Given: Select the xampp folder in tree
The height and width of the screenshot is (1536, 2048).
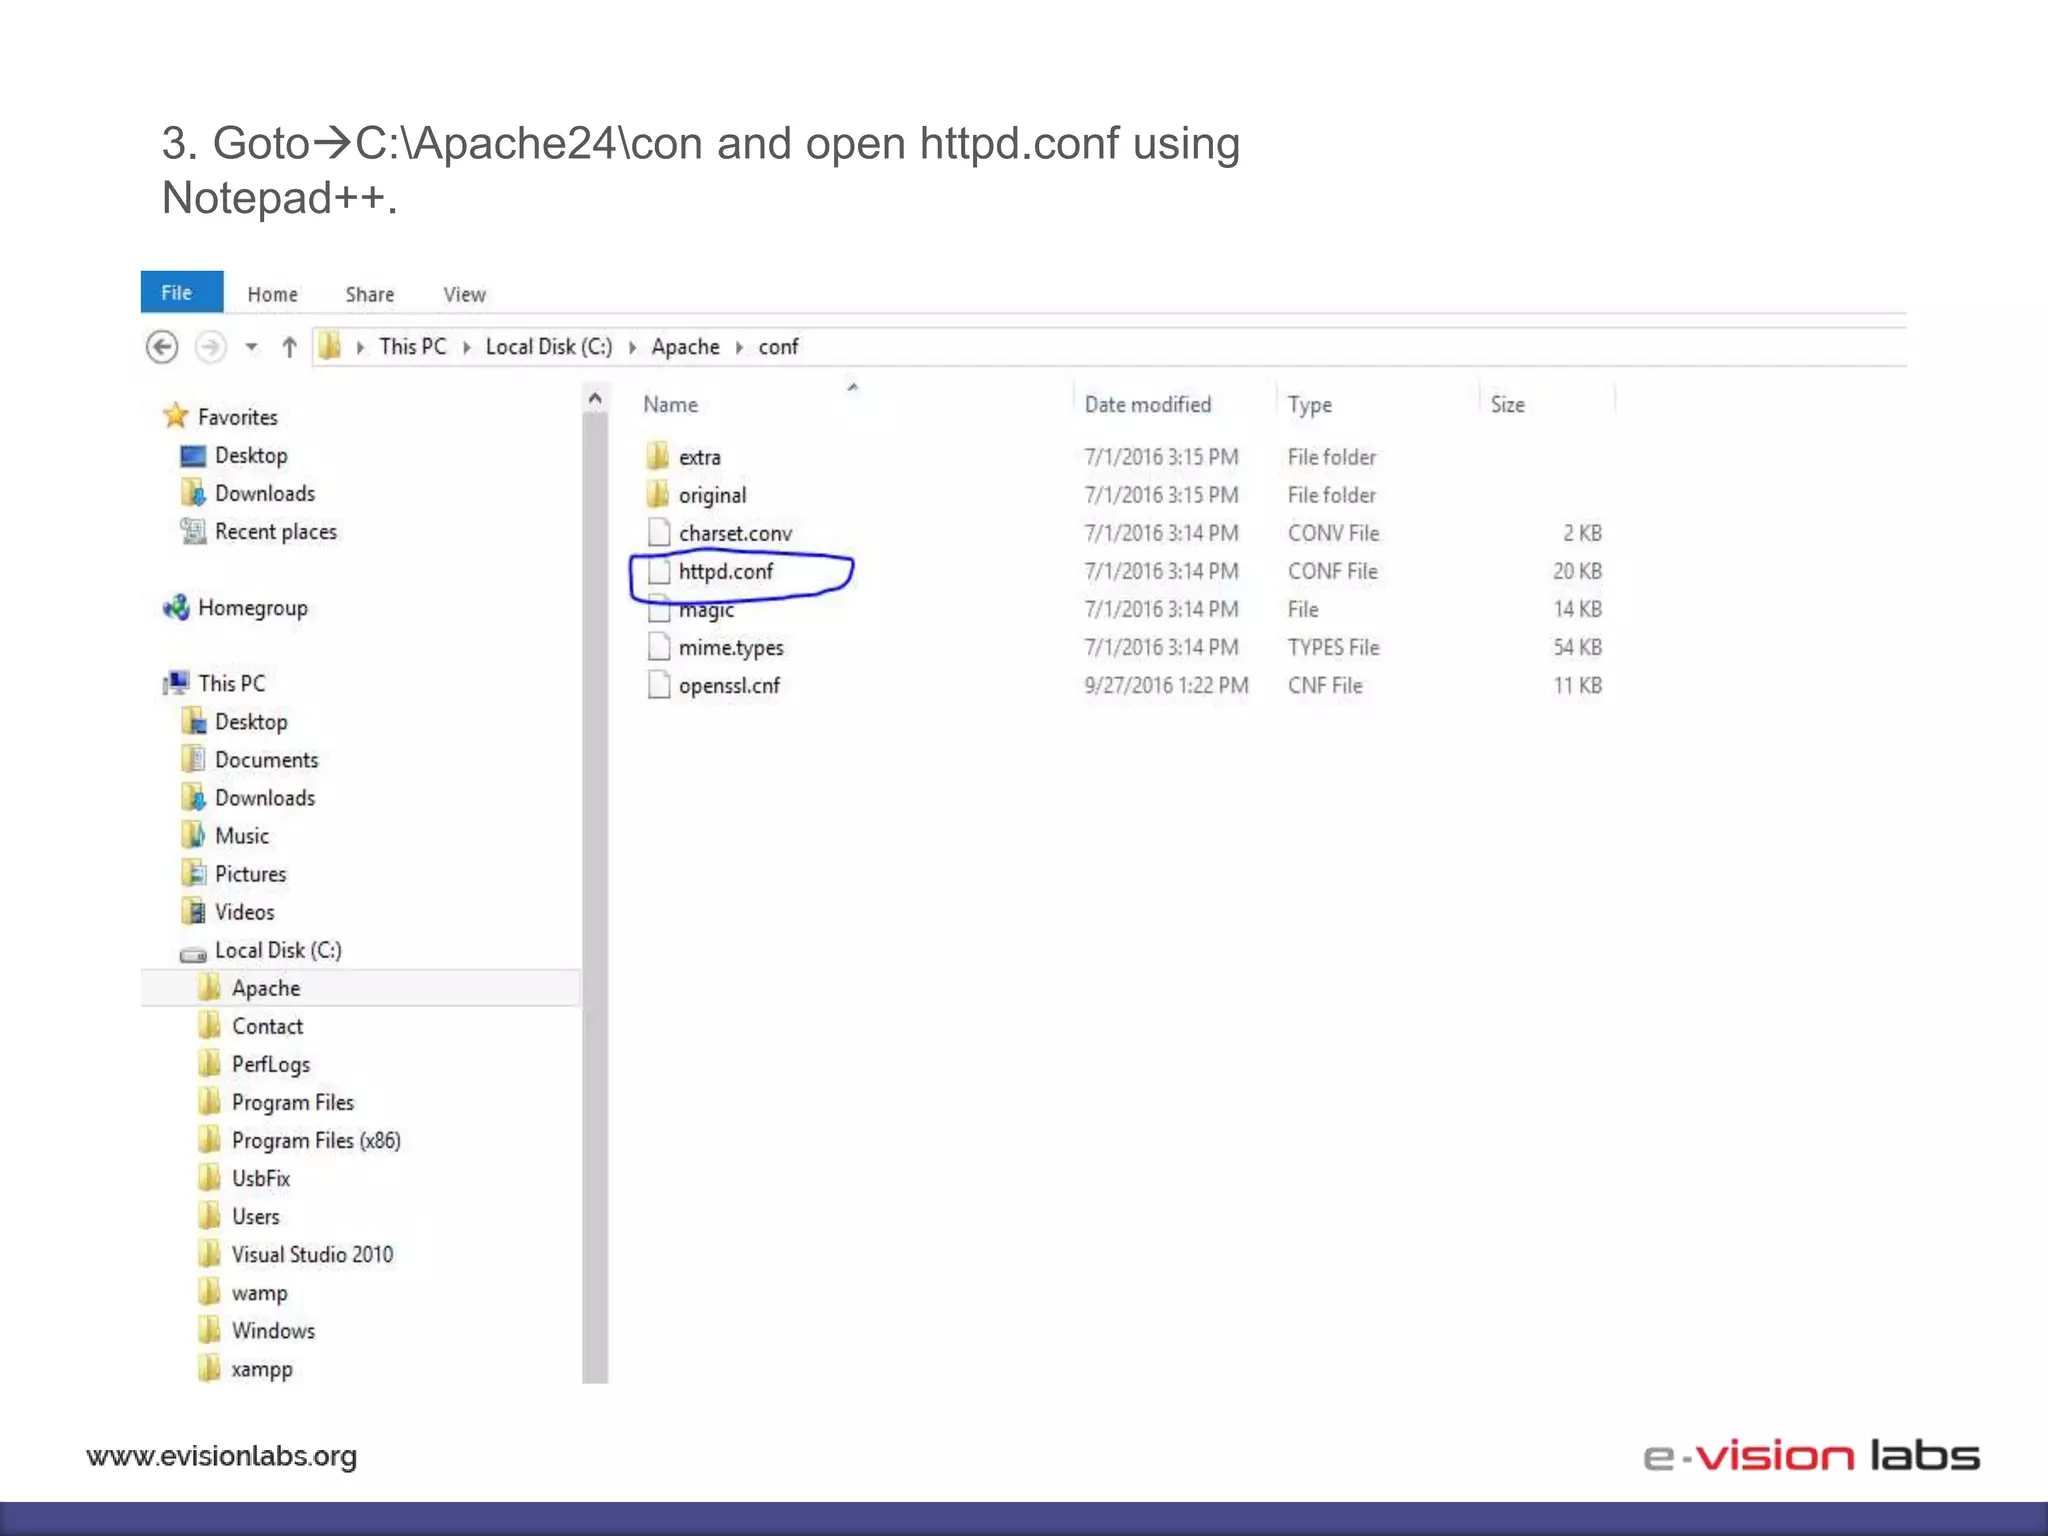Looking at the screenshot, I should pyautogui.click(x=262, y=1369).
